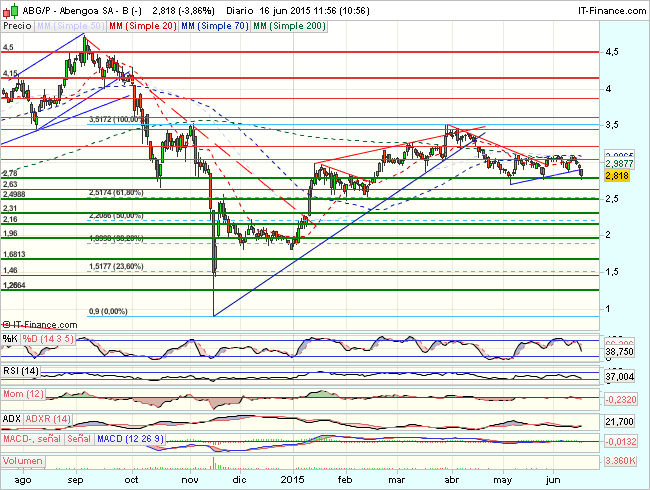Click the 4,15 resistance level label

click(10, 74)
